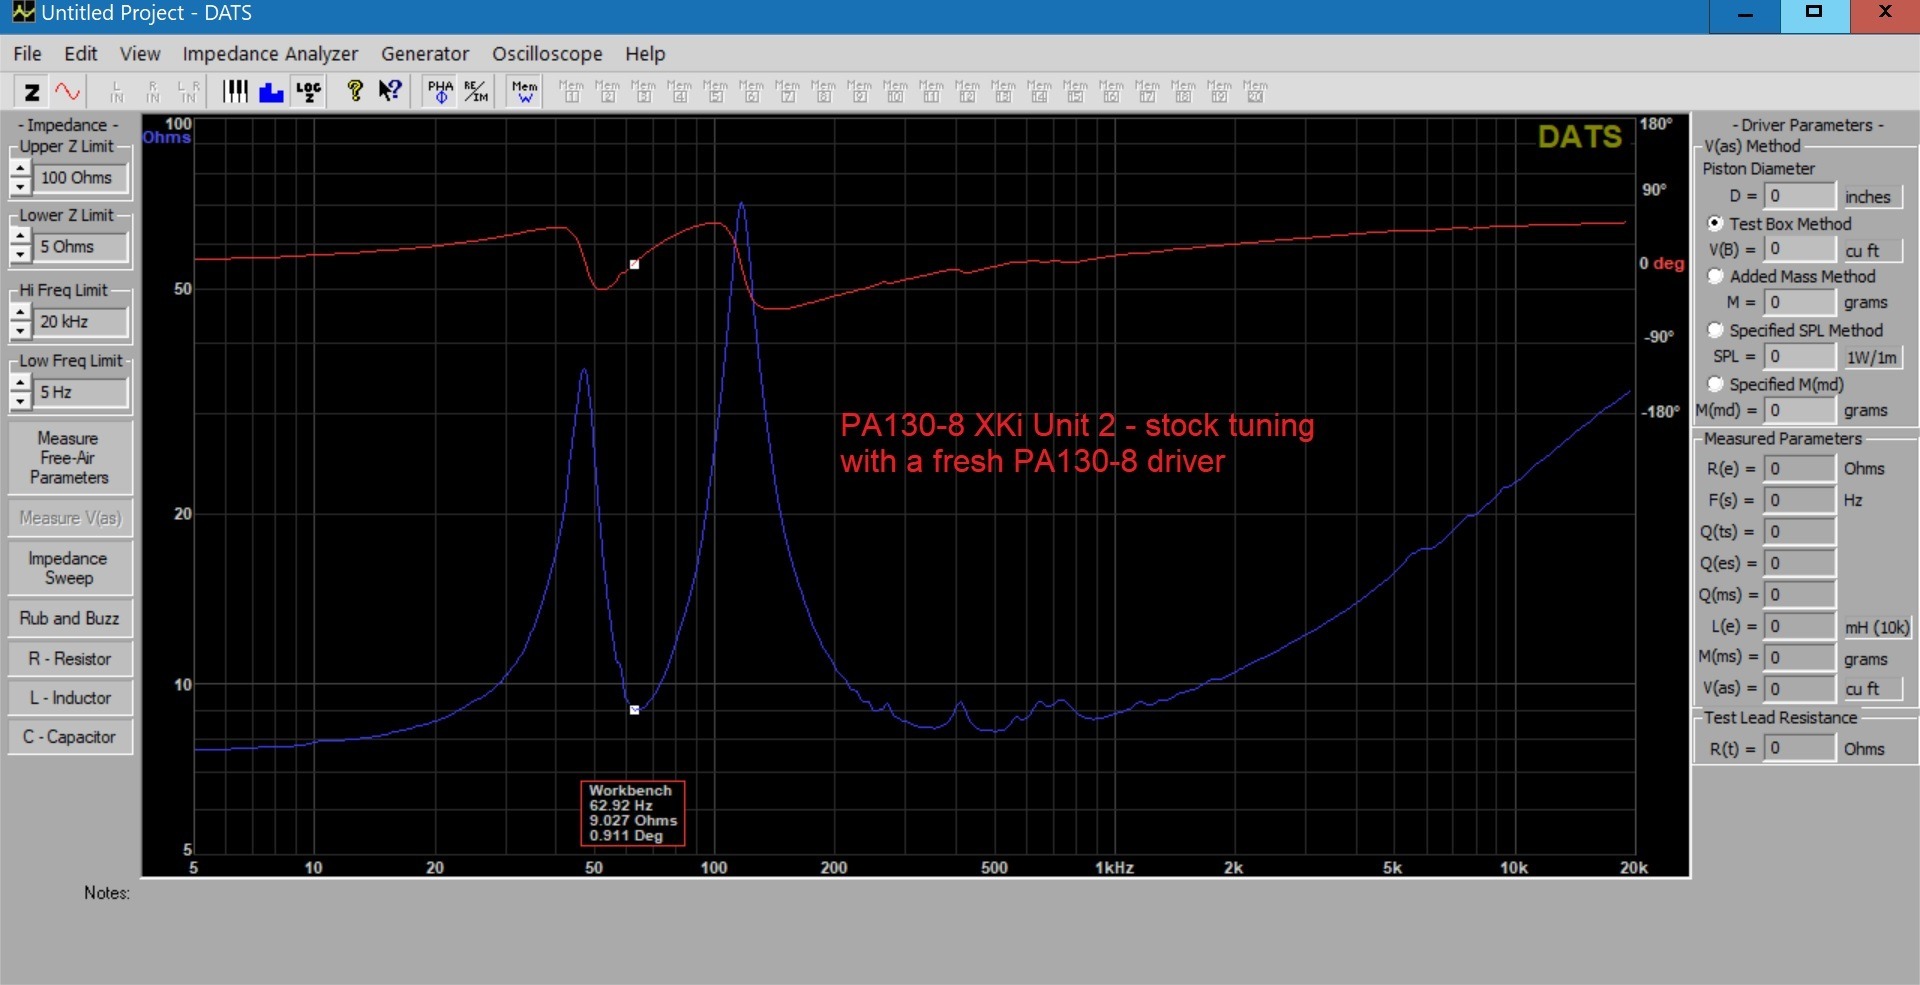Image resolution: width=1920 pixels, height=985 pixels.
Task: Select the Specified SPL Method radio button
Action: 1715,330
